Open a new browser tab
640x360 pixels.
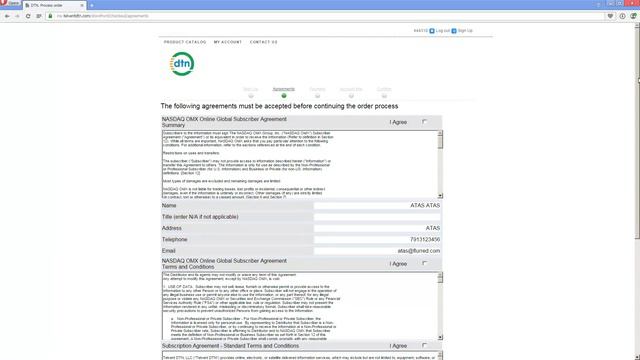pyautogui.click(x=91, y=5)
